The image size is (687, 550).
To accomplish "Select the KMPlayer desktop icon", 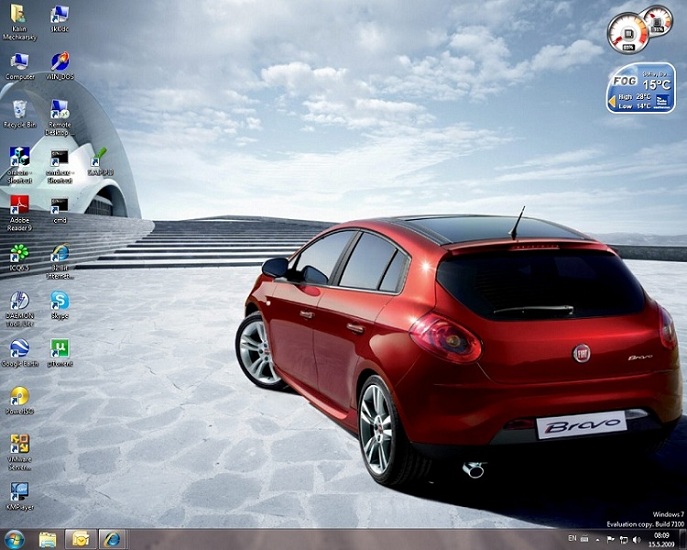I will [x=19, y=491].
